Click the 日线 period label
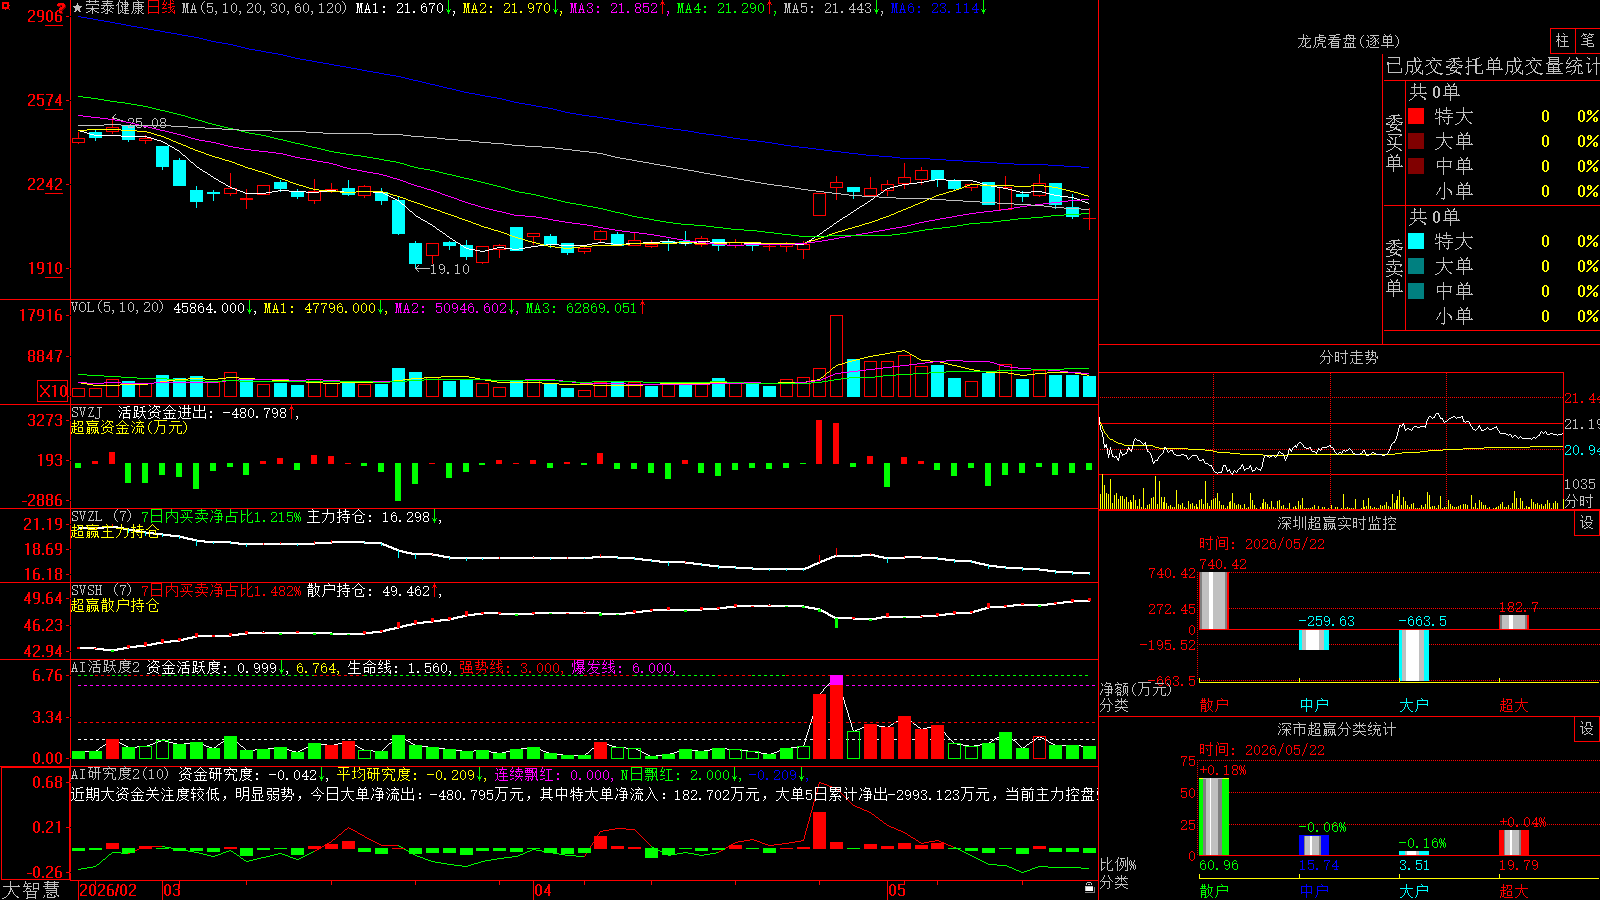This screenshot has width=1600, height=900. tap(161, 8)
